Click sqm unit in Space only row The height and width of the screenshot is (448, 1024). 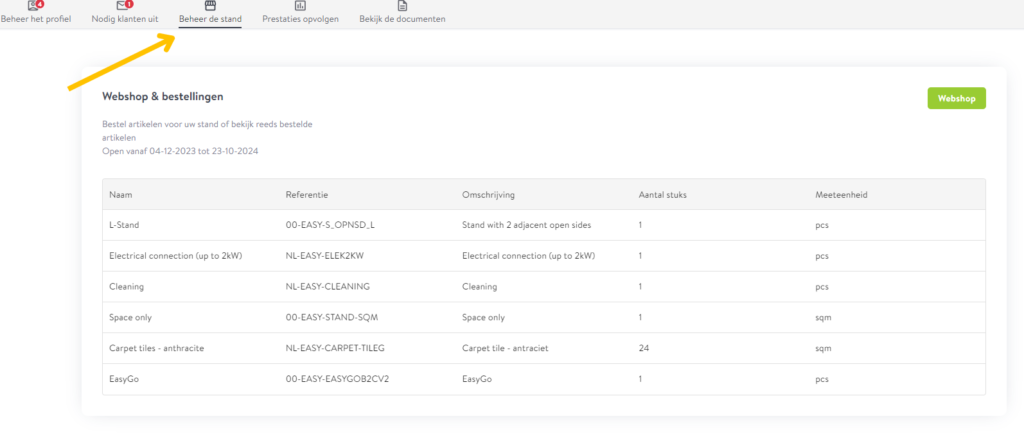click(823, 317)
